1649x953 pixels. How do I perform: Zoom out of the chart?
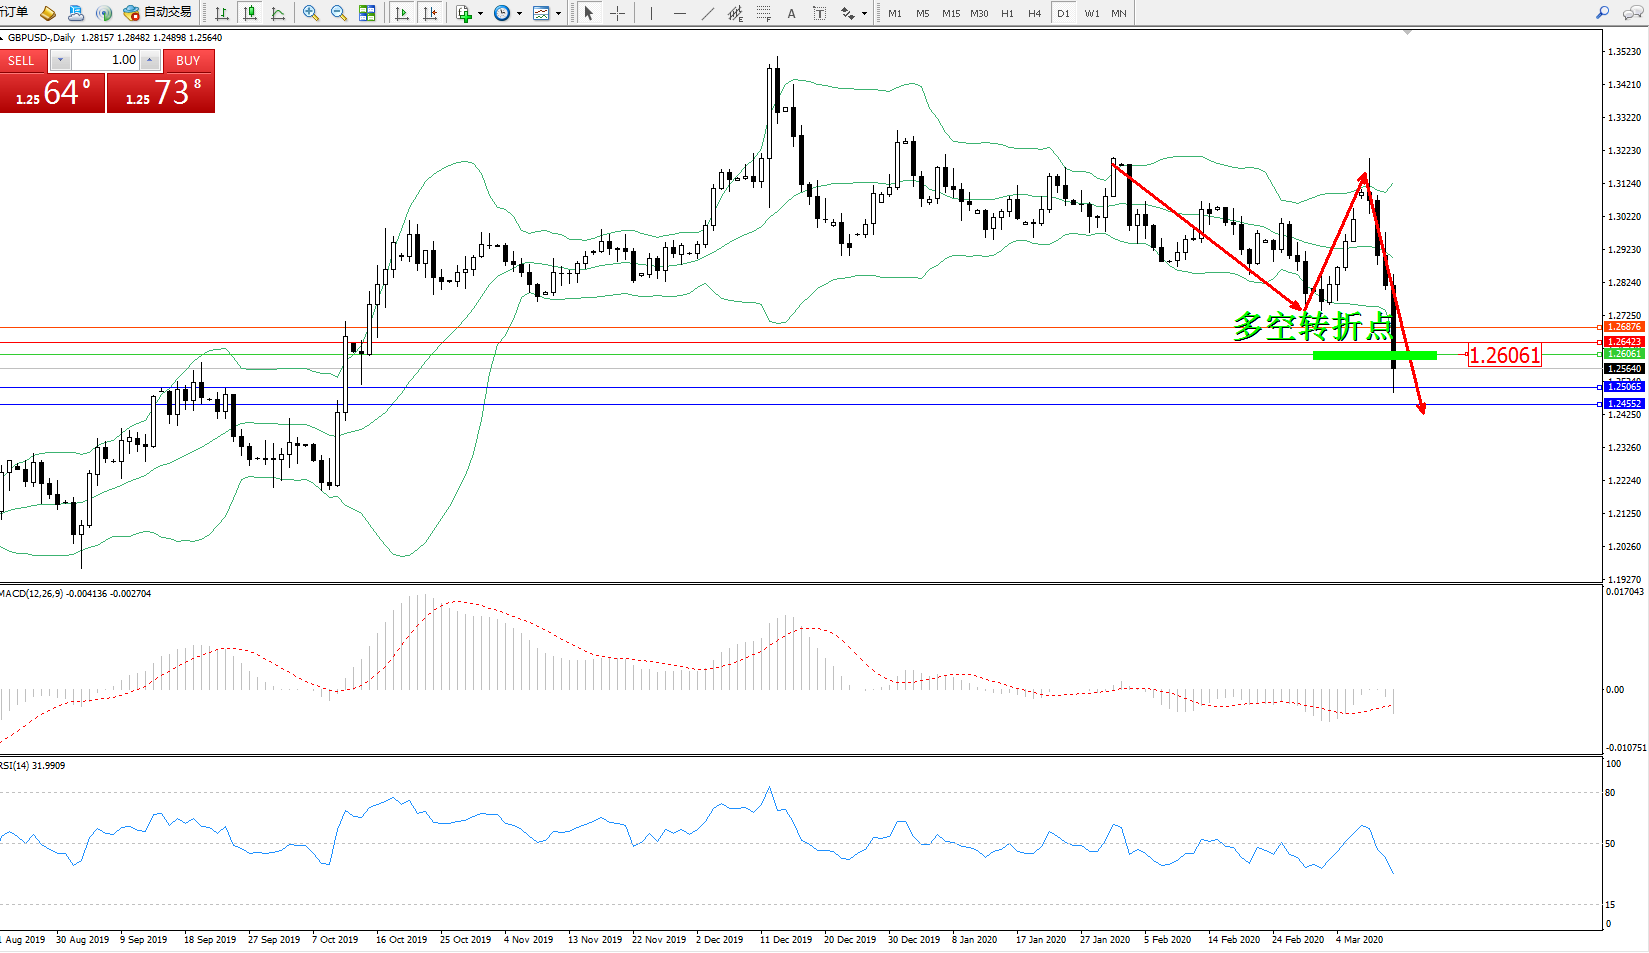tap(339, 13)
